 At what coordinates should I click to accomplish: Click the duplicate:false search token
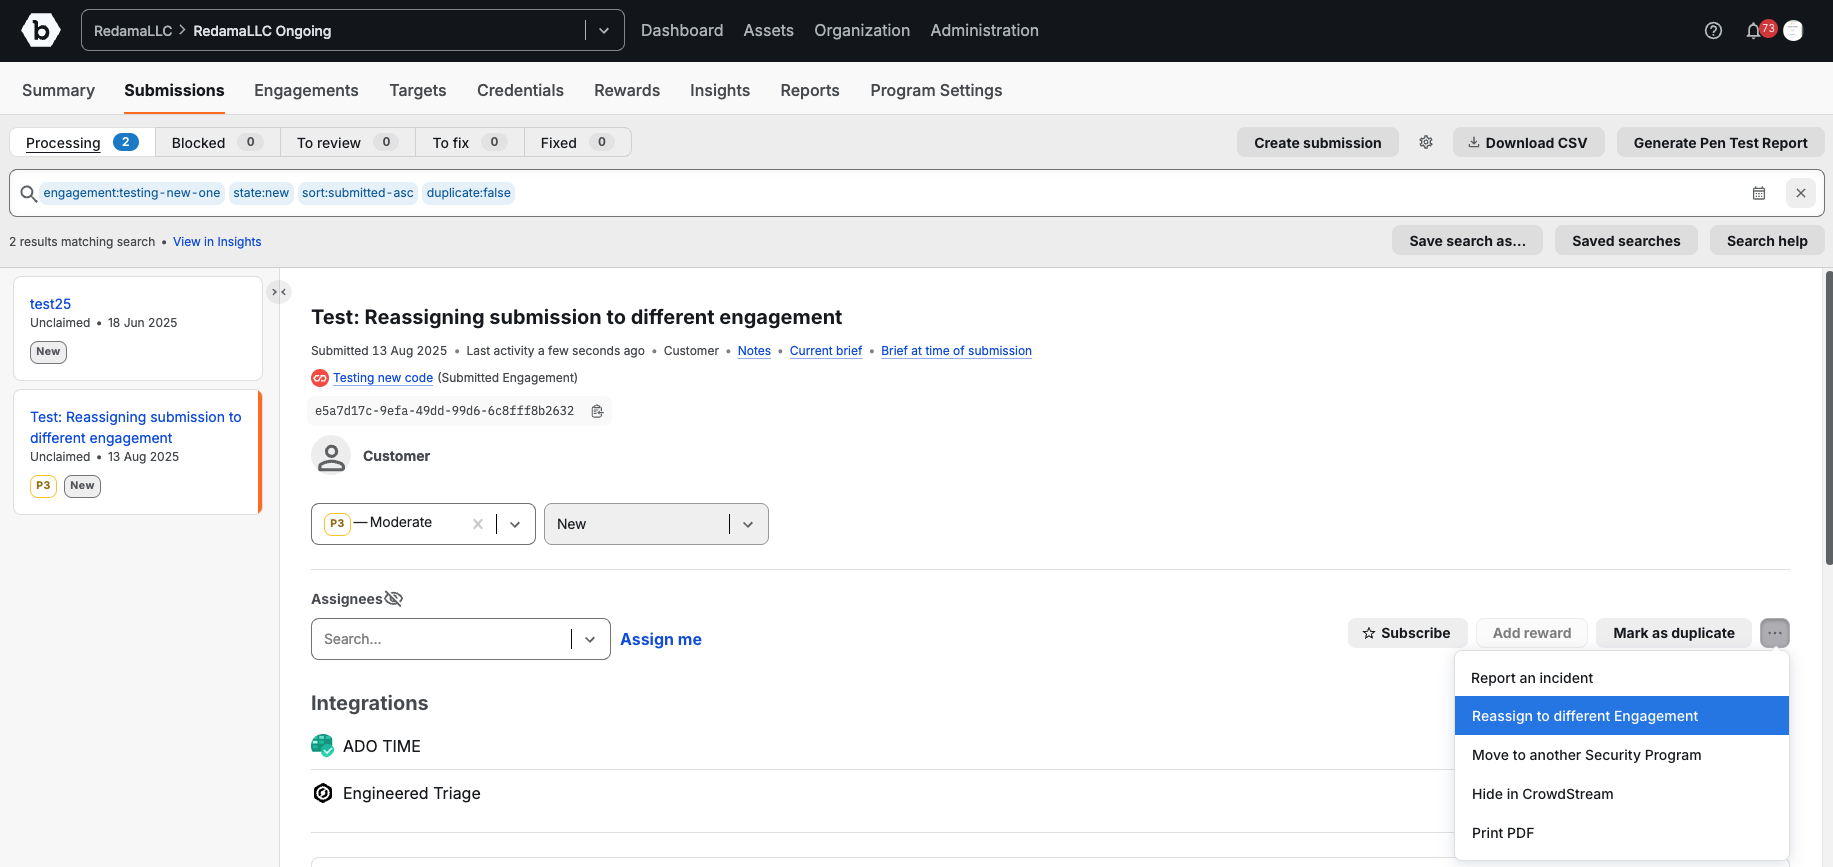point(468,193)
